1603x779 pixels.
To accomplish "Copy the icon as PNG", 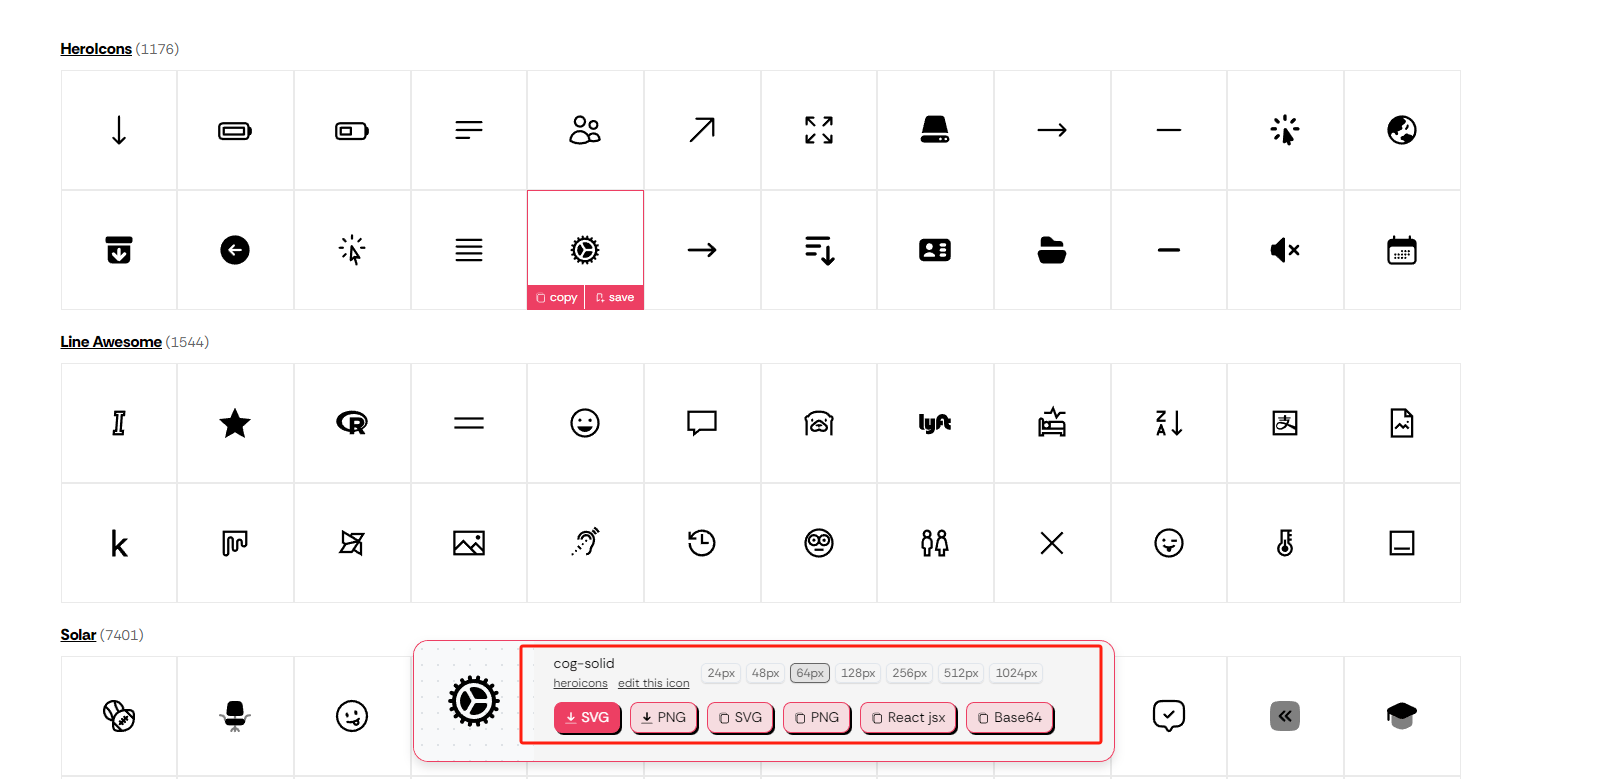I will coord(817,717).
